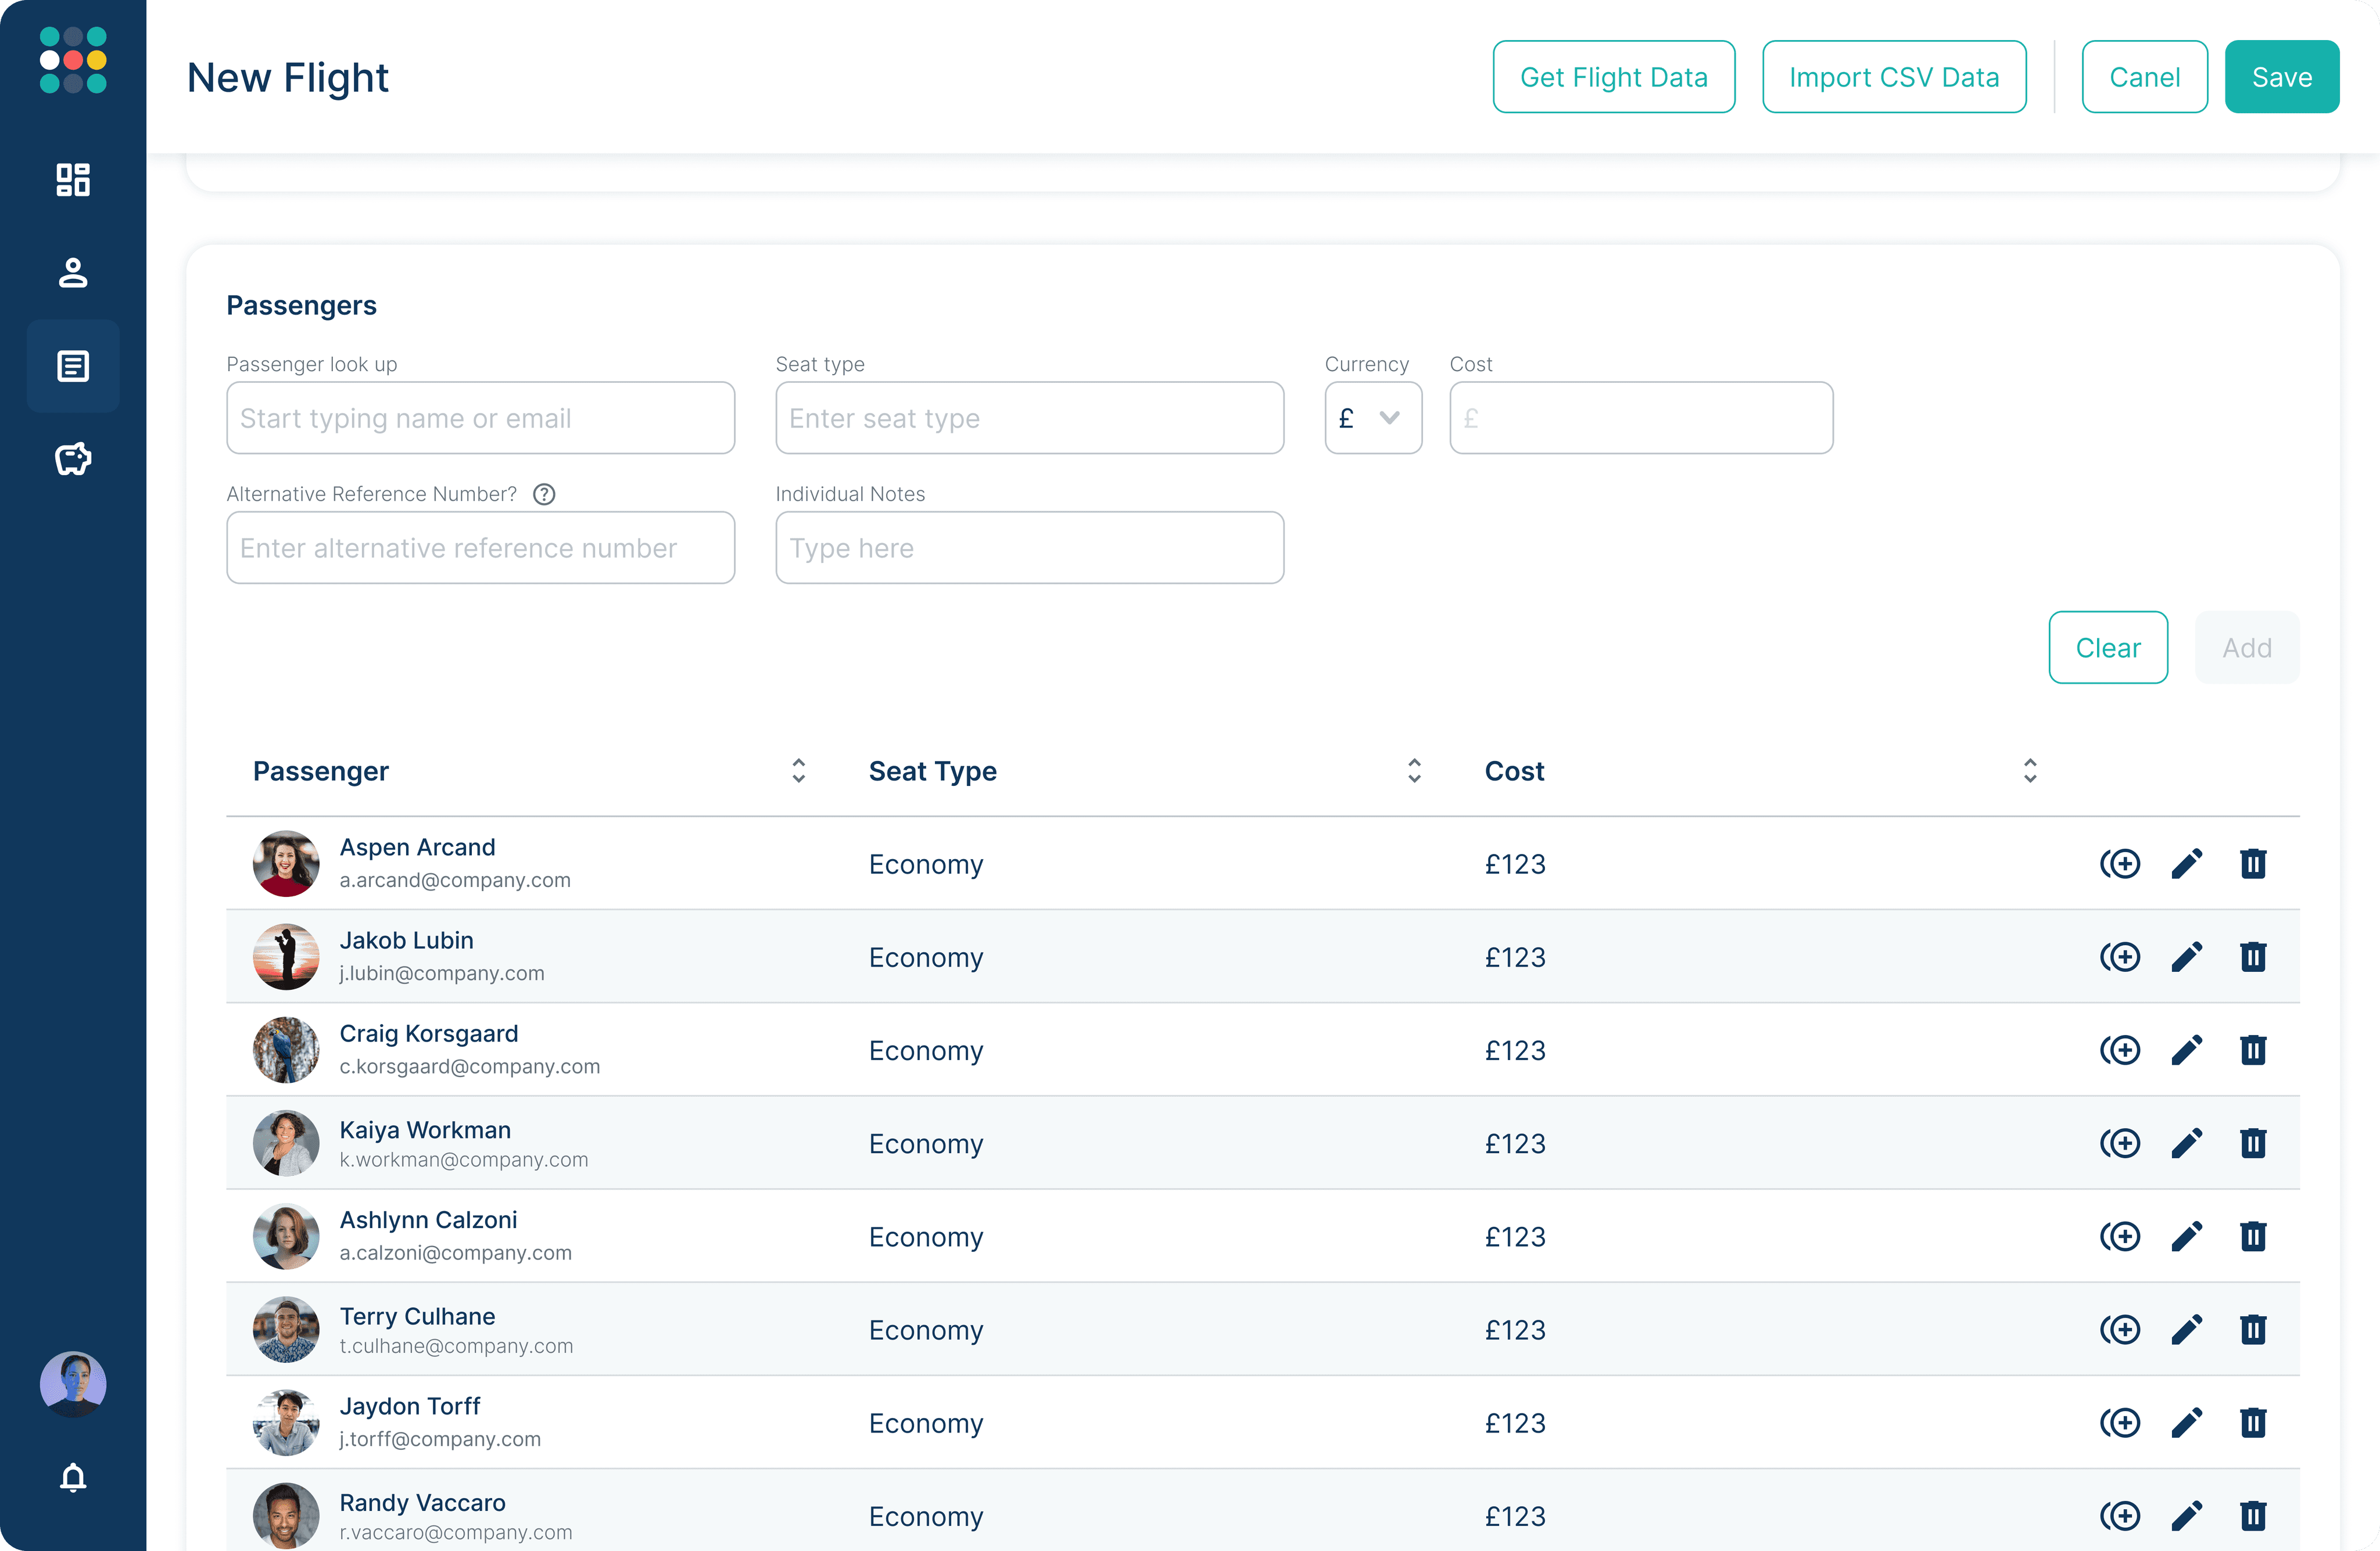Screen dimensions: 2380x1551
Task: Open the user profile sidebar icon
Action: point(73,273)
